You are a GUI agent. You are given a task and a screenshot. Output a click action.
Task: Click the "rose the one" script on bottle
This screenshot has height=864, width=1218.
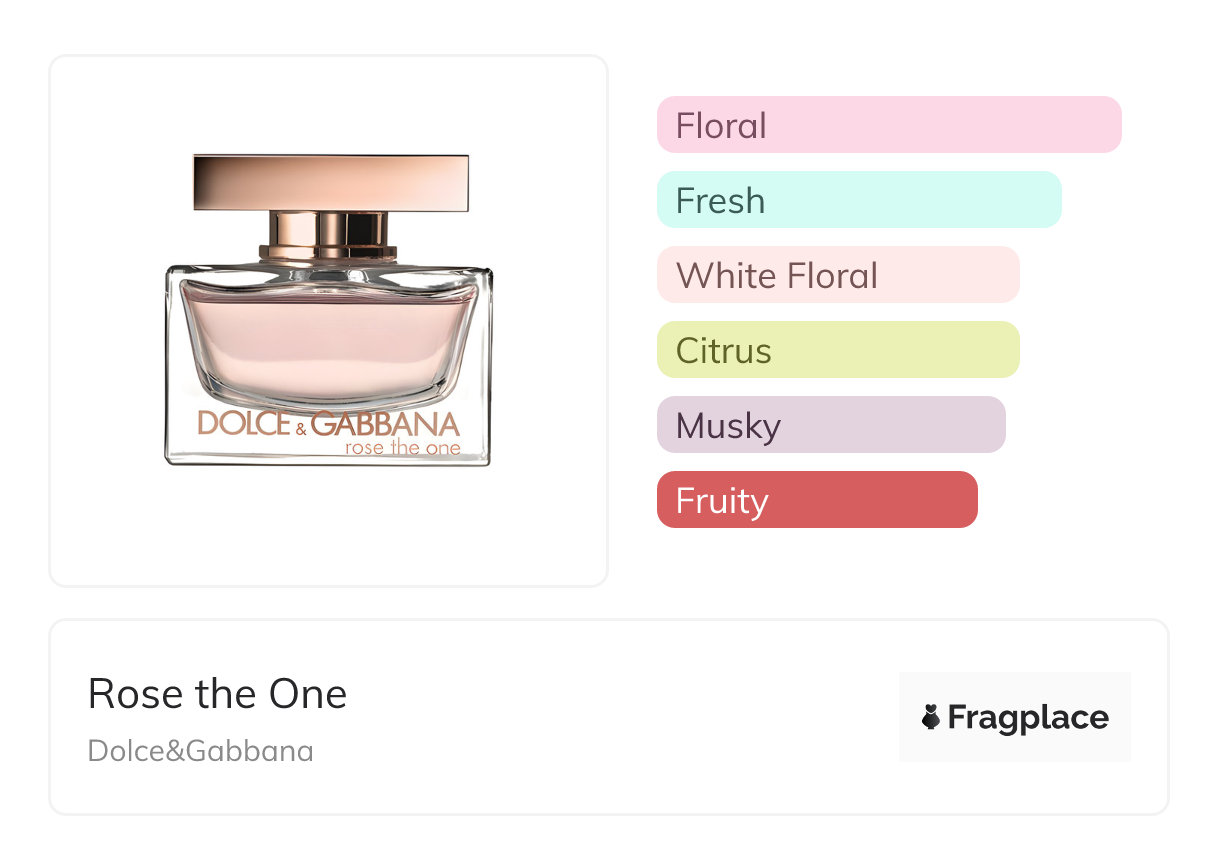[402, 448]
